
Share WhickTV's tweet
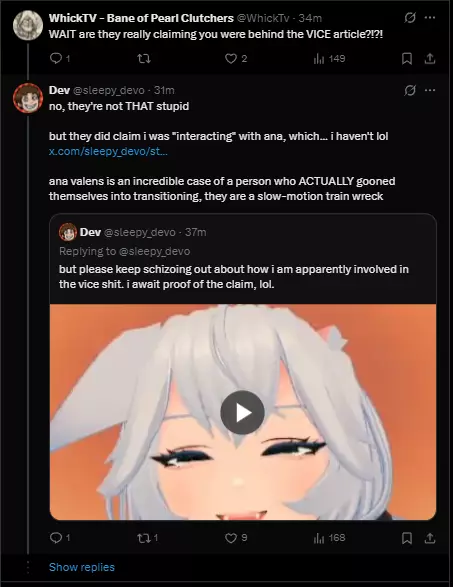click(x=430, y=59)
